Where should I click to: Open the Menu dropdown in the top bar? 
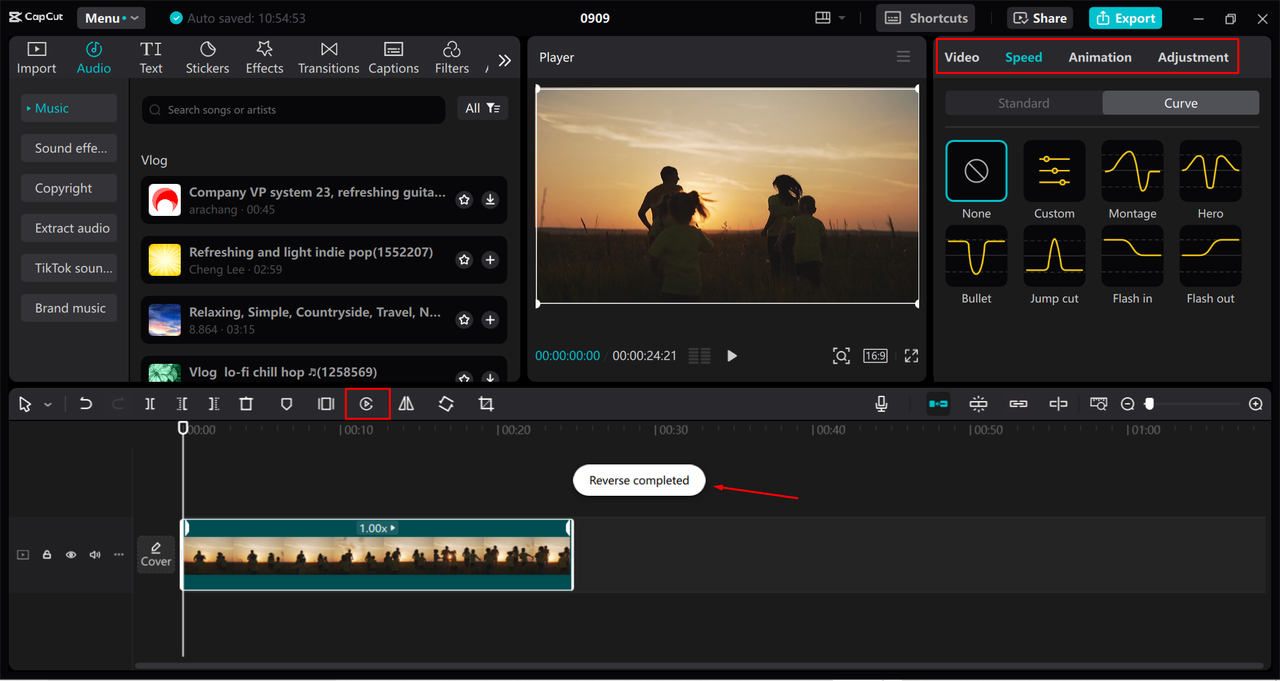click(x=110, y=17)
